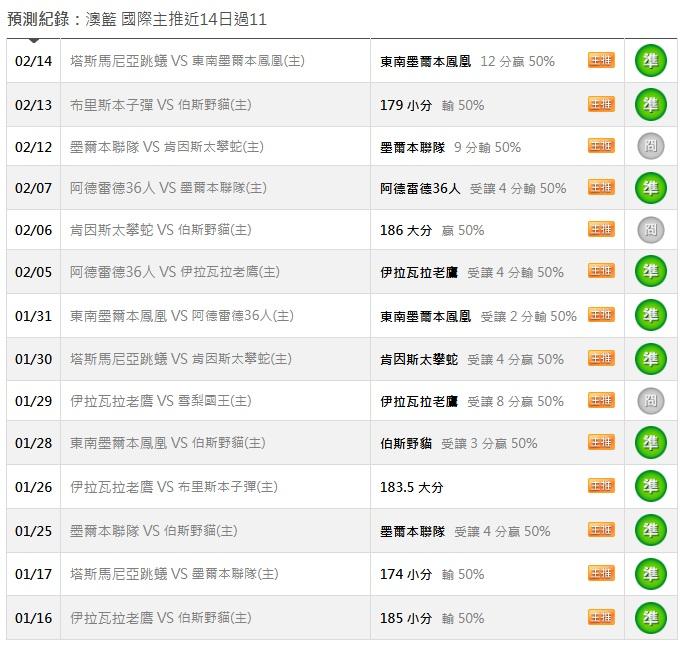Click the green 準 badge in the 01/16 row
This screenshot has width=682, height=645.
coord(651,618)
